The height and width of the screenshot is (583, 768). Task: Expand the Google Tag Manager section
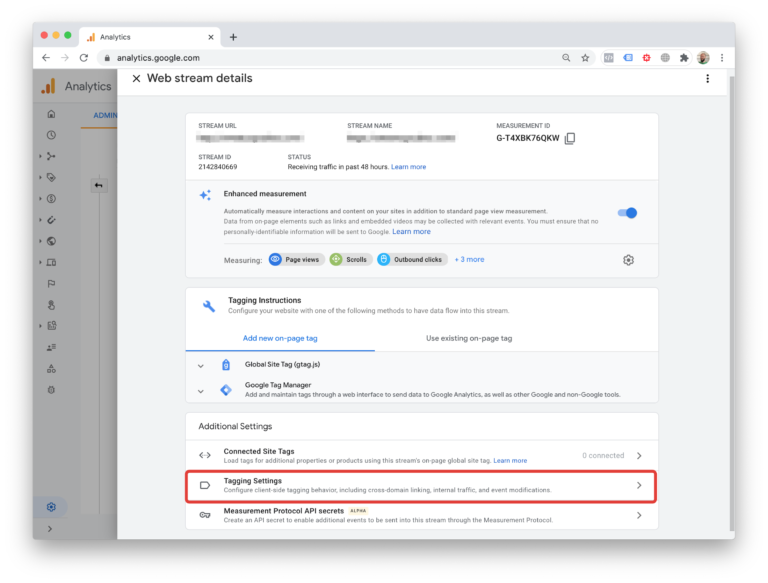[x=200, y=391]
